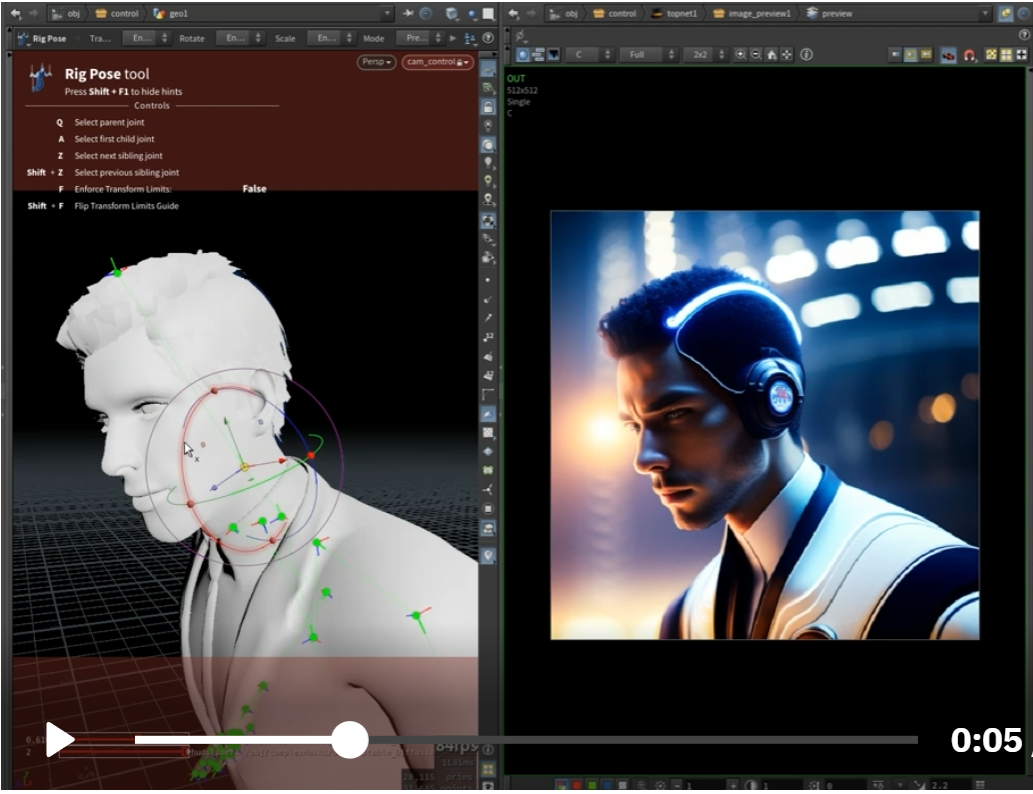Click the funnel icon in image viewer toolbar

(x=553, y=55)
